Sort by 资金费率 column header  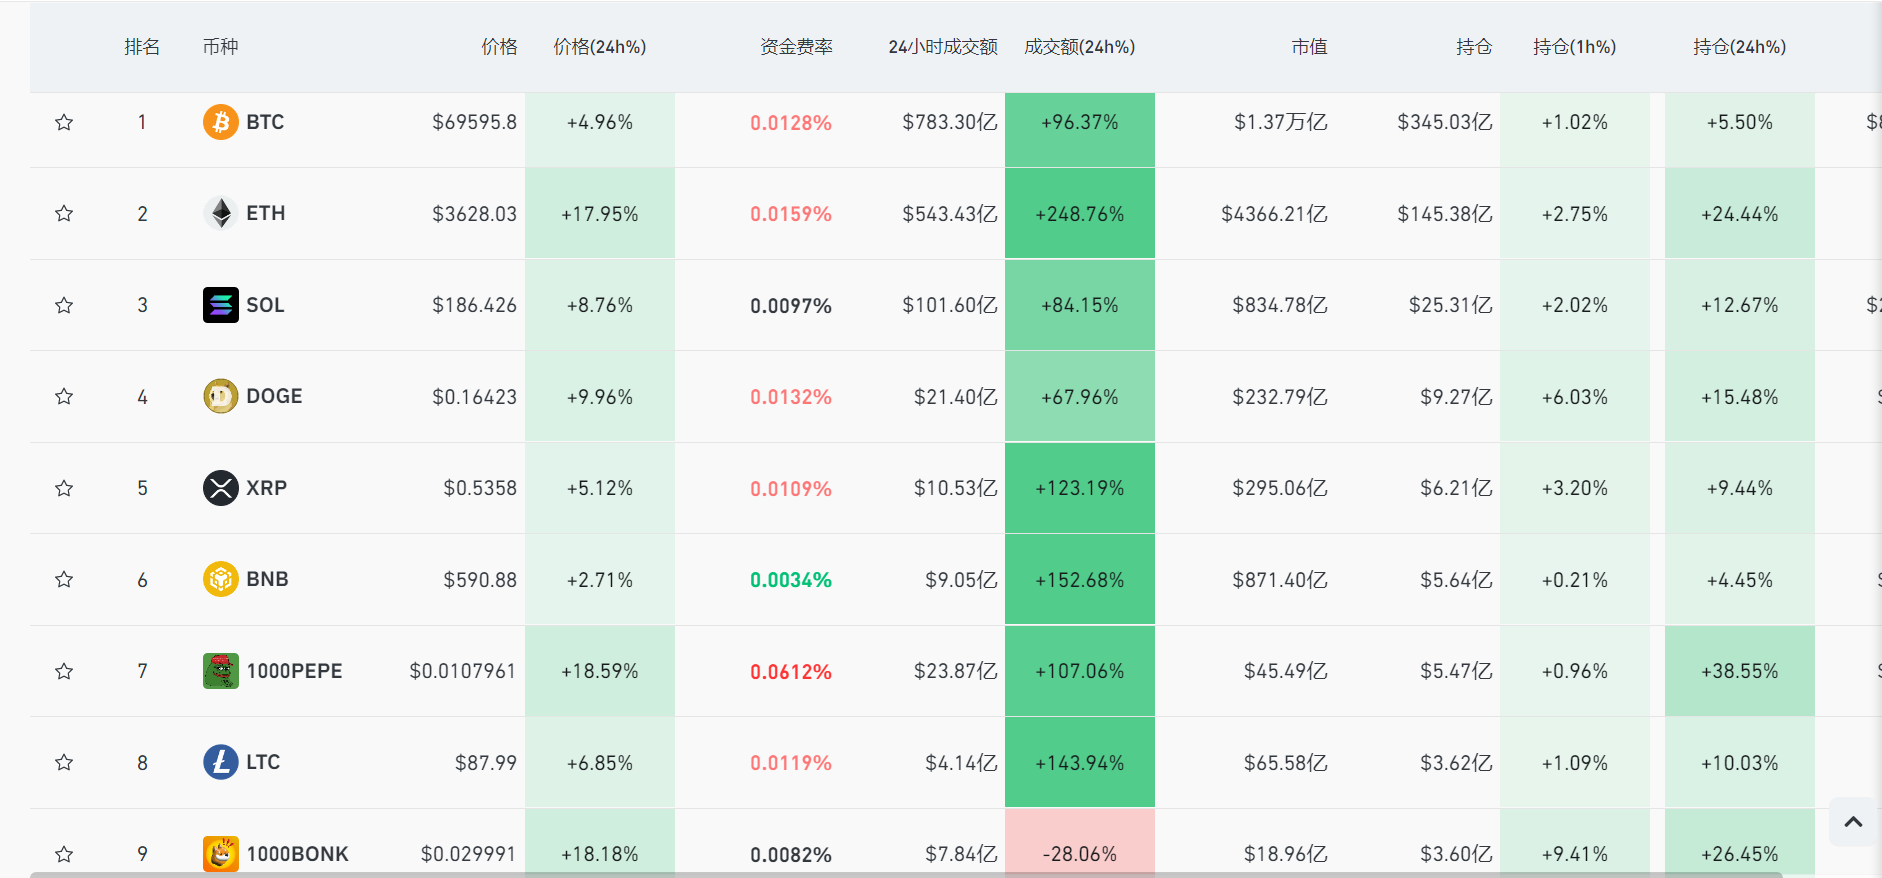(x=795, y=47)
